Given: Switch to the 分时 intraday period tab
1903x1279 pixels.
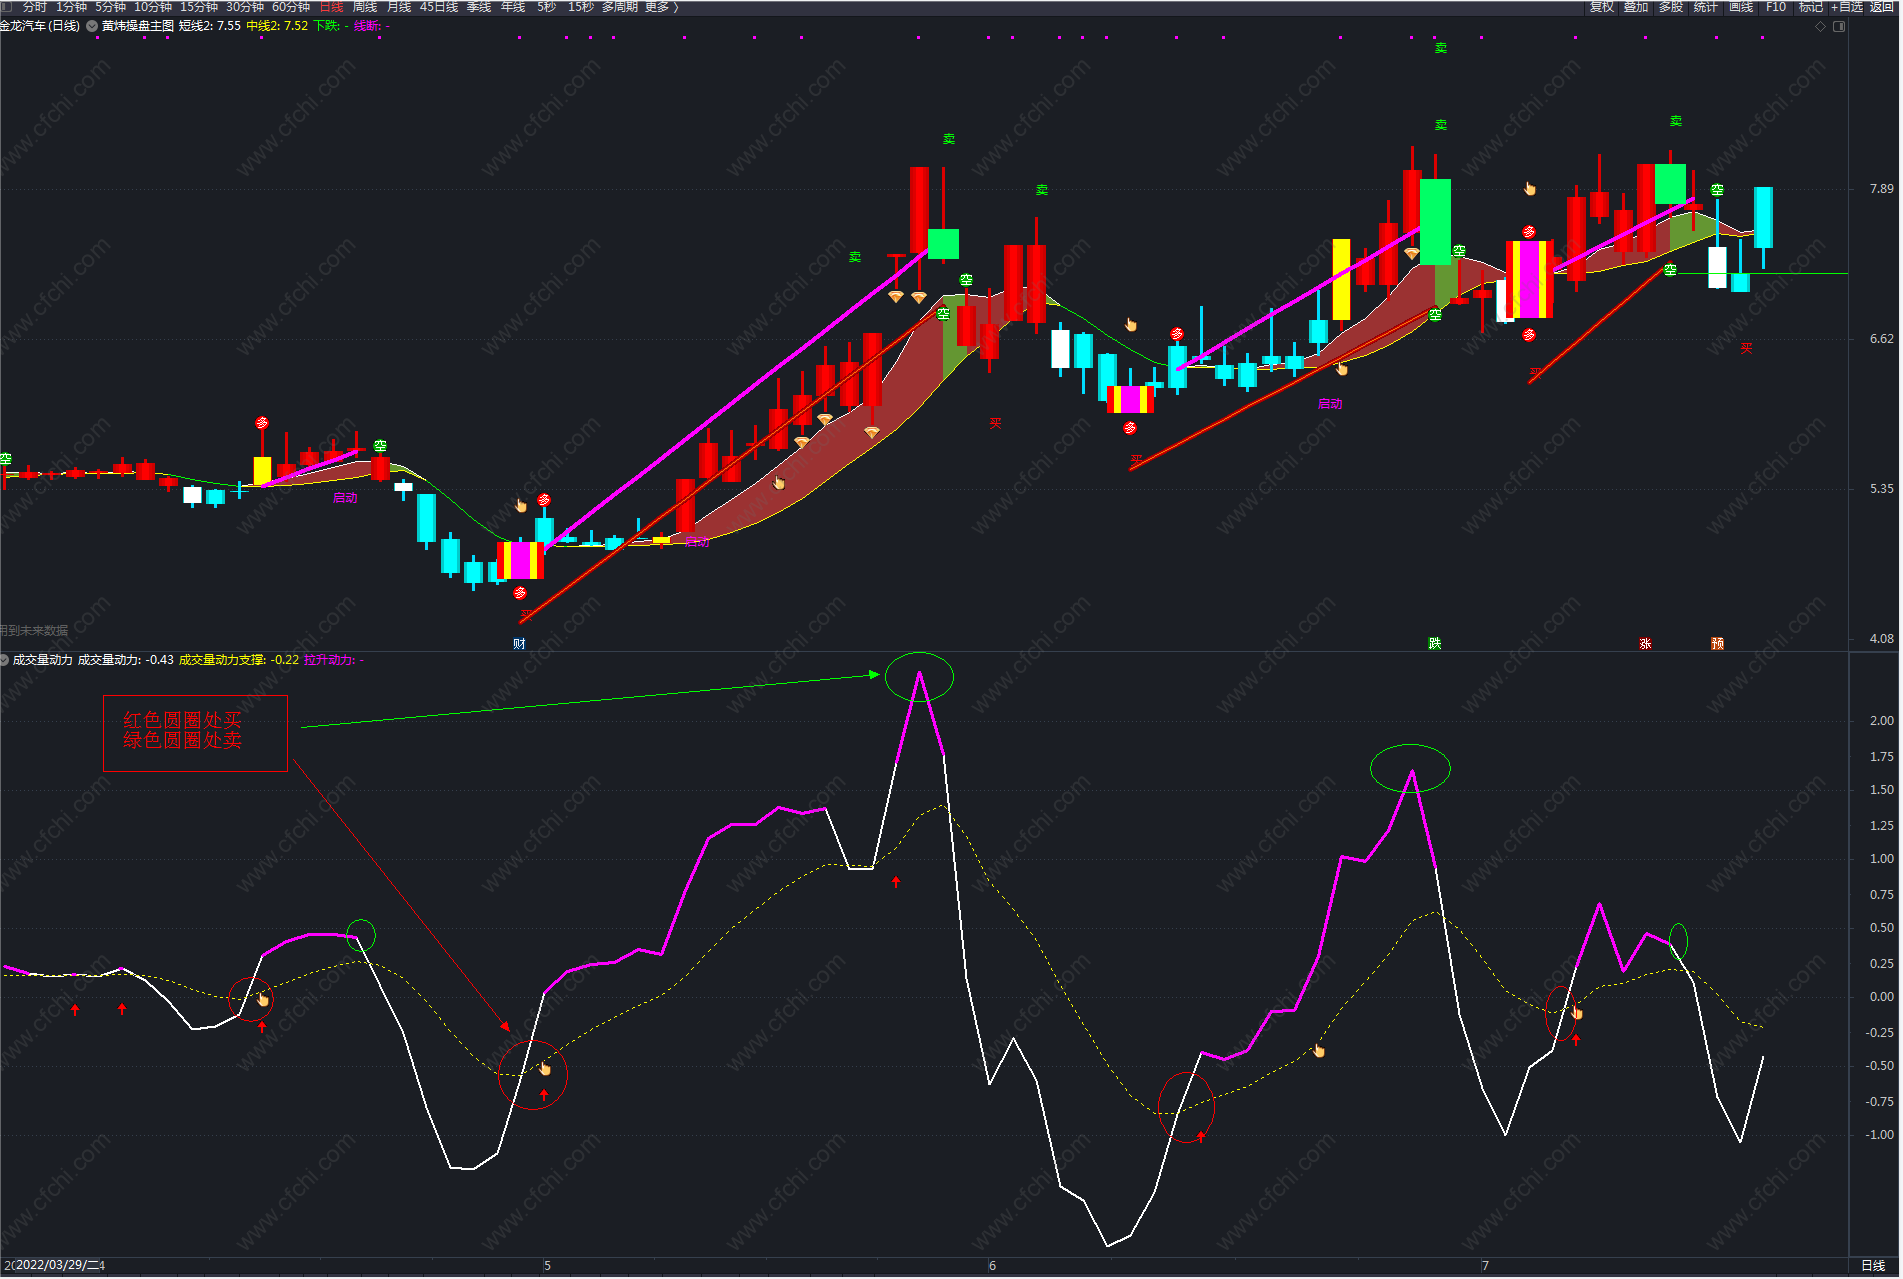Looking at the screenshot, I should (34, 7).
